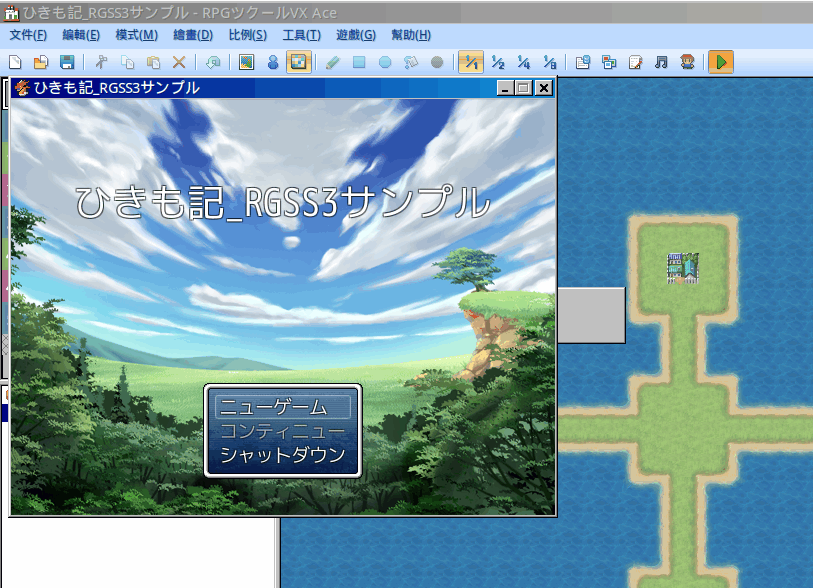Choose ニューゲーム on the title screen
The height and width of the screenshot is (588, 813).
[283, 407]
